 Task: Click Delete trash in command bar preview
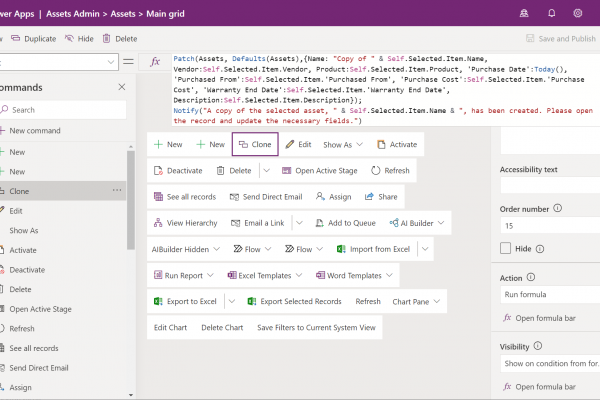[x=234, y=171]
